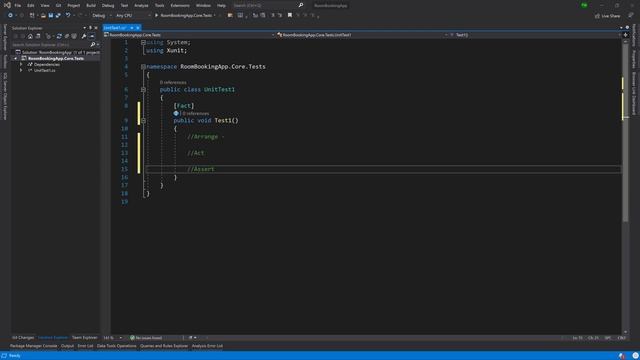Click the Open File toolbar icon
Image resolution: width=640 pixels, height=360 pixels.
click(x=43, y=15)
